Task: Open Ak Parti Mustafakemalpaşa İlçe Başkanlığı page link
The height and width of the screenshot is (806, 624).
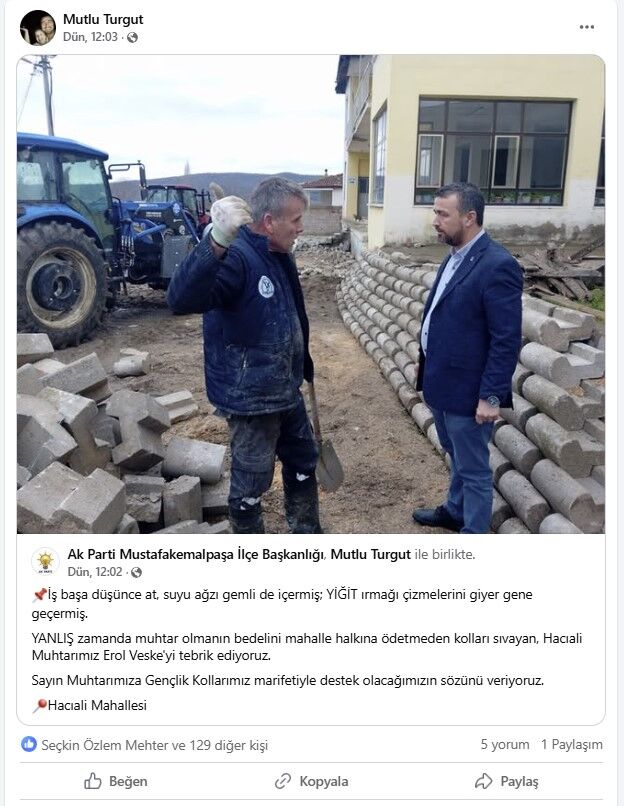Action: point(196,555)
